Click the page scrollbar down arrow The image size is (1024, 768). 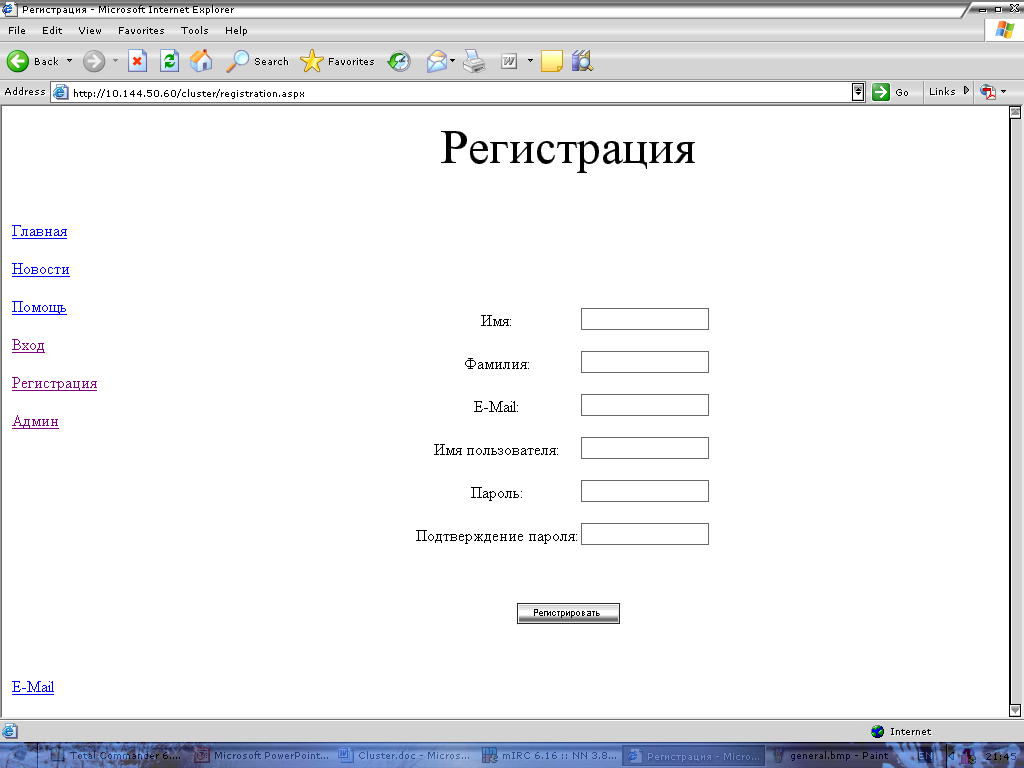click(x=1015, y=710)
